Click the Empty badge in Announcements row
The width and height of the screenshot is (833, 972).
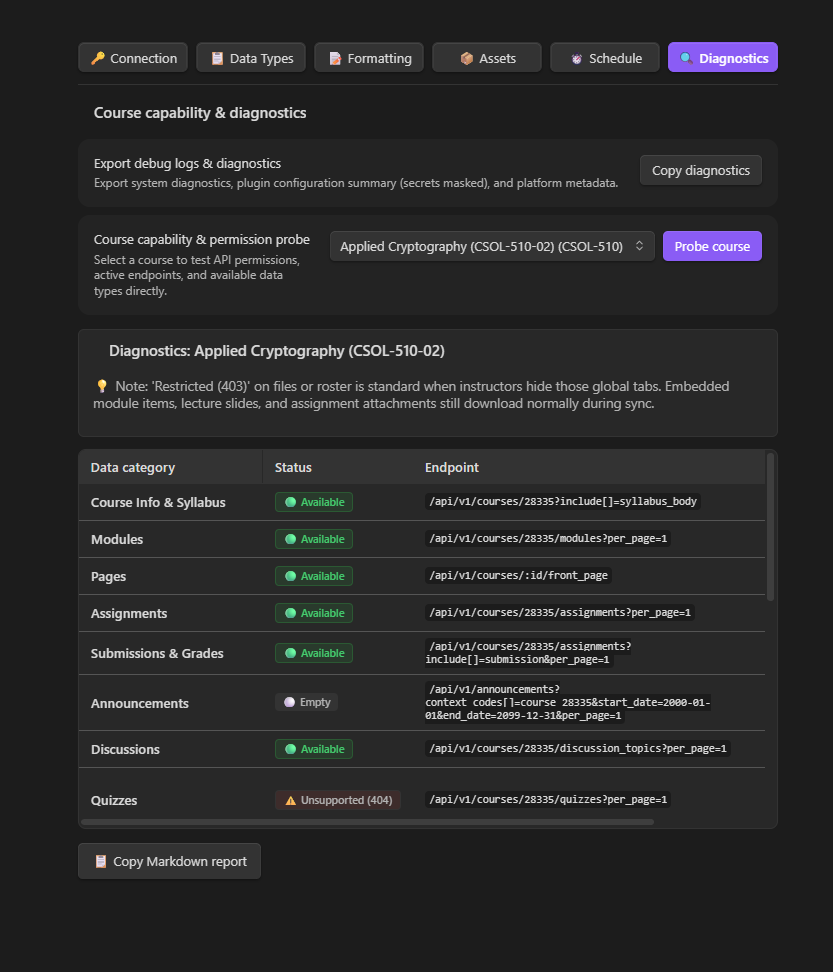[x=306, y=702]
